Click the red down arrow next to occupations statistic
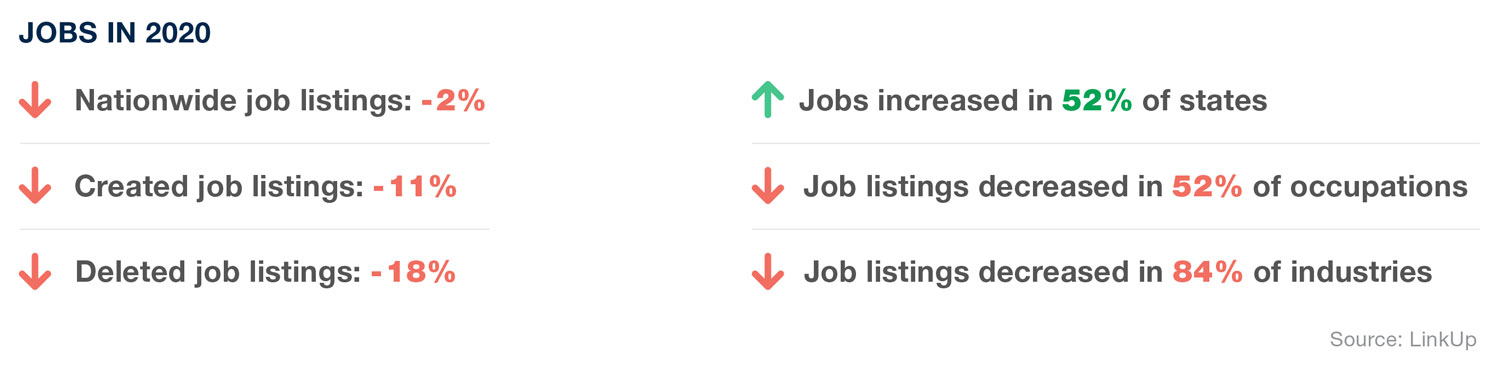 767,187
